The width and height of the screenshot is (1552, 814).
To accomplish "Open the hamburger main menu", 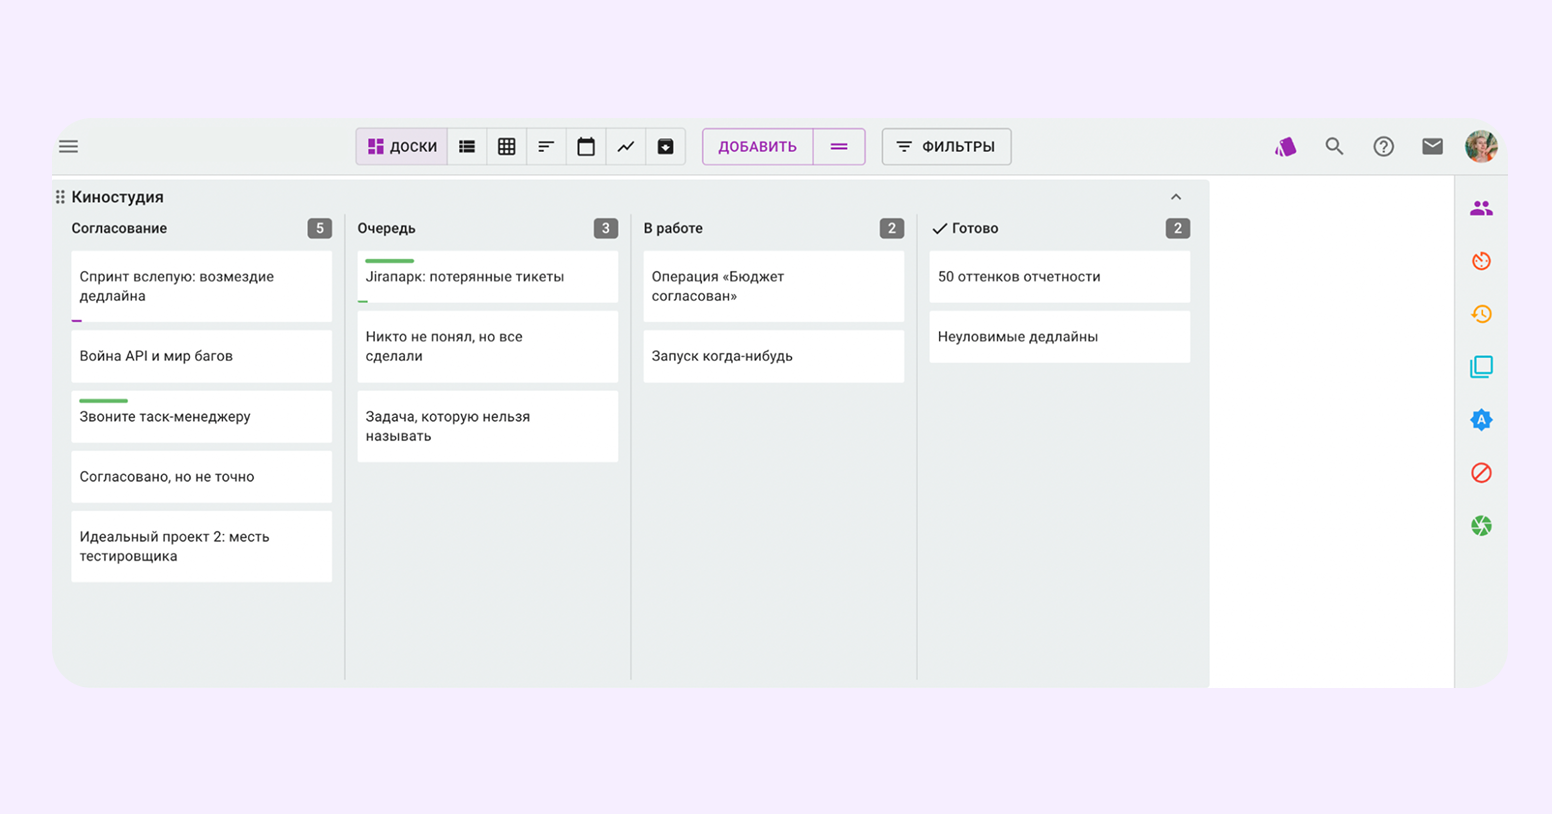I will tap(68, 146).
